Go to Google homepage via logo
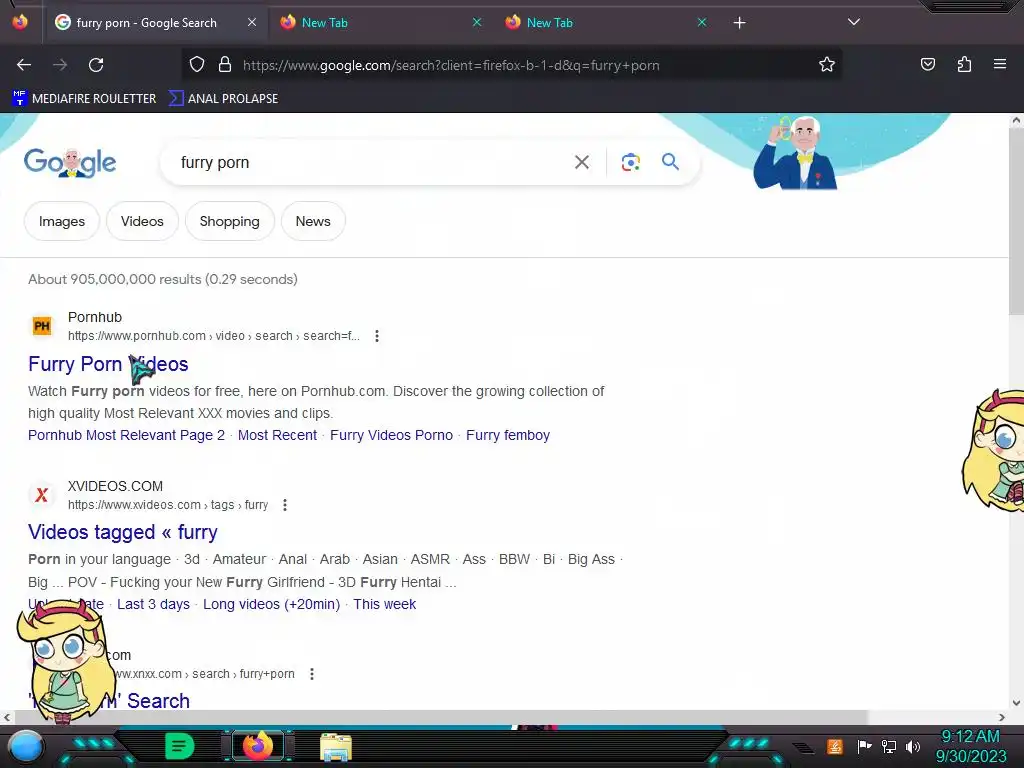This screenshot has height=768, width=1024. pos(70,163)
